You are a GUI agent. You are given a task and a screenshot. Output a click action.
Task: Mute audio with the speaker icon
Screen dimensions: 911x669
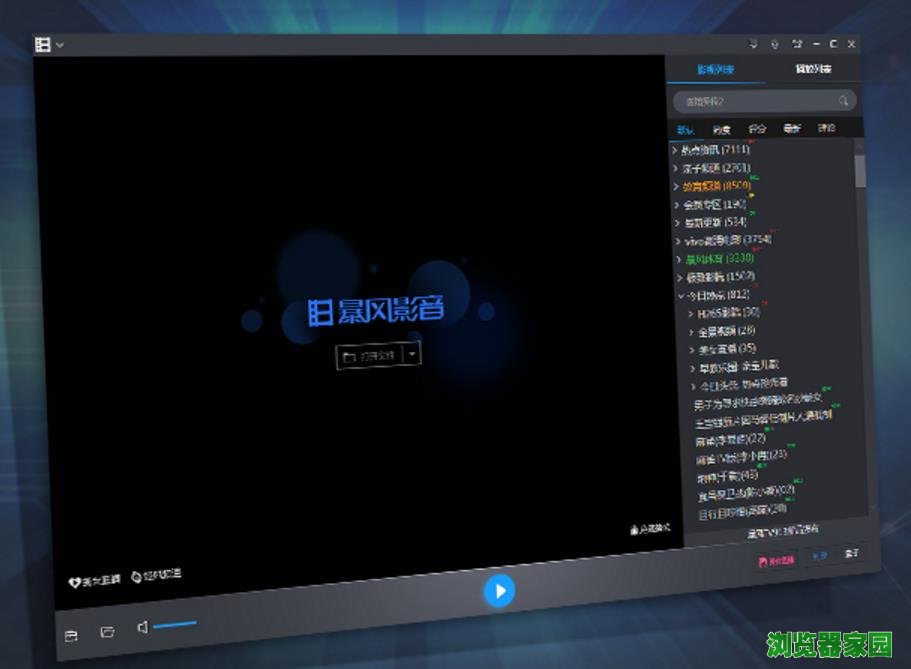point(143,627)
